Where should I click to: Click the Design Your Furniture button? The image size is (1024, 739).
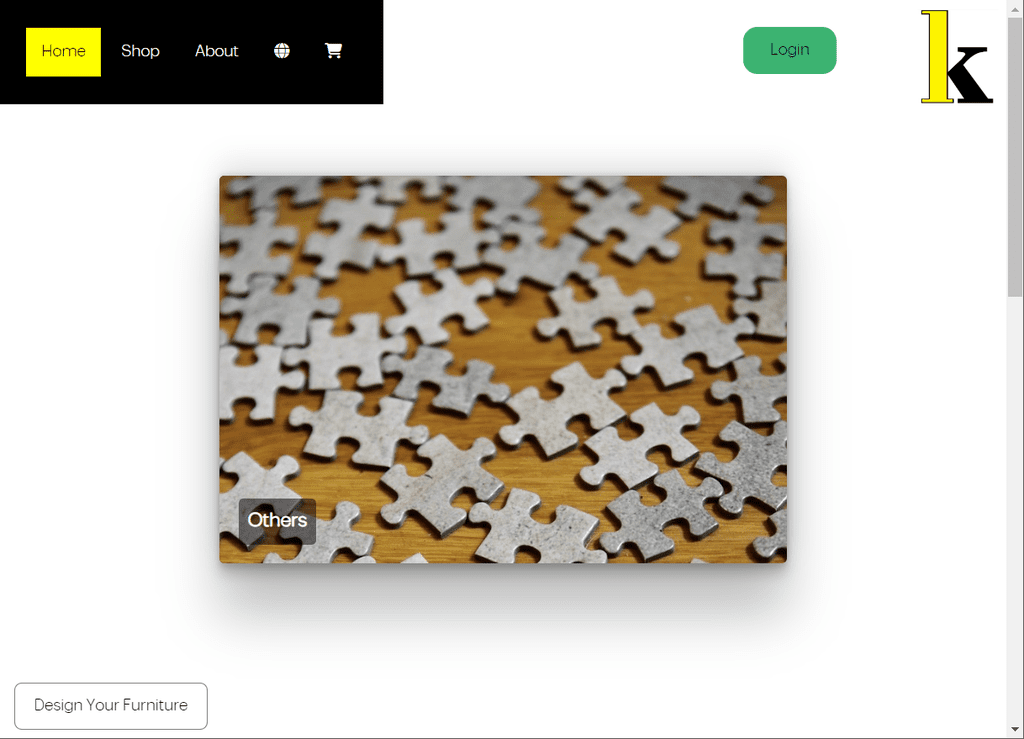pyautogui.click(x=111, y=706)
